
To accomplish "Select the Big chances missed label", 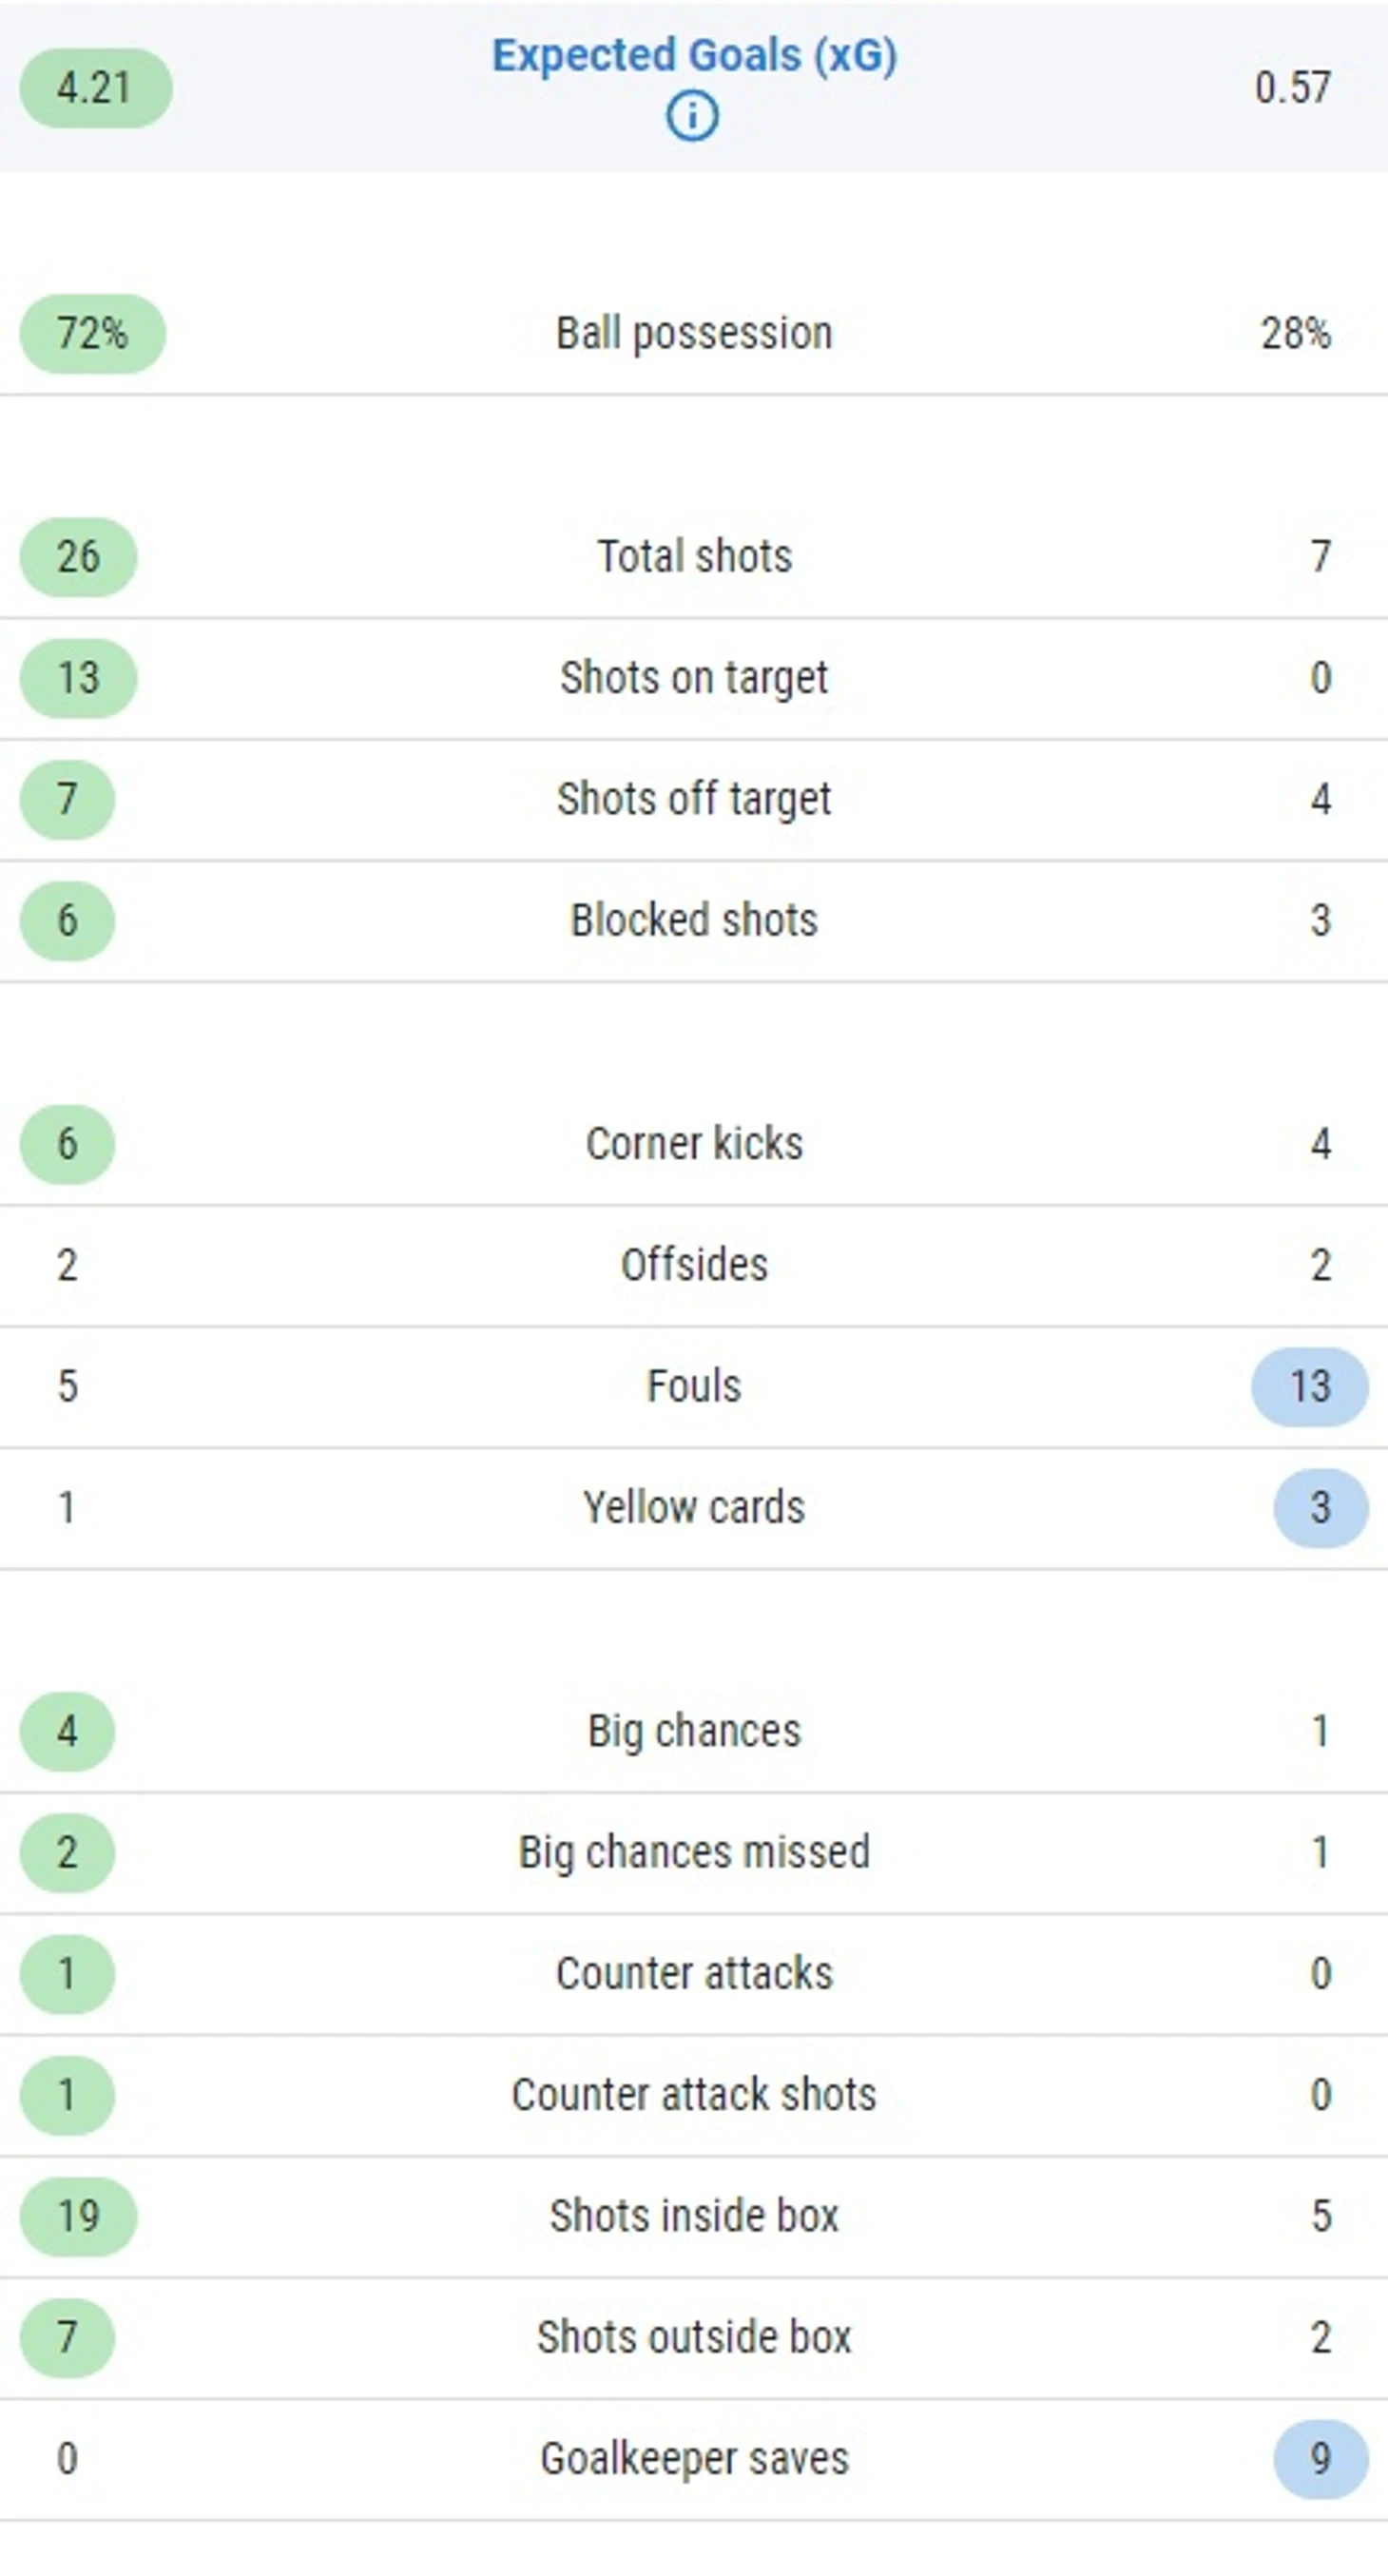I will [694, 1852].
